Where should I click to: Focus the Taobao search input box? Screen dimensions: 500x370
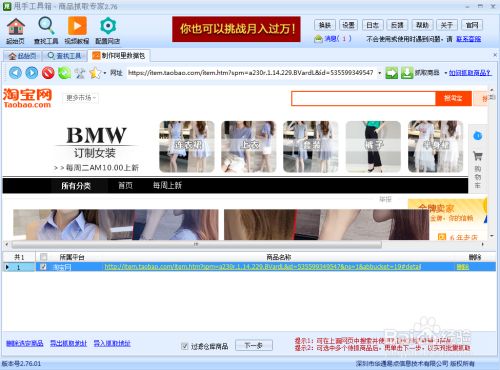click(x=363, y=98)
